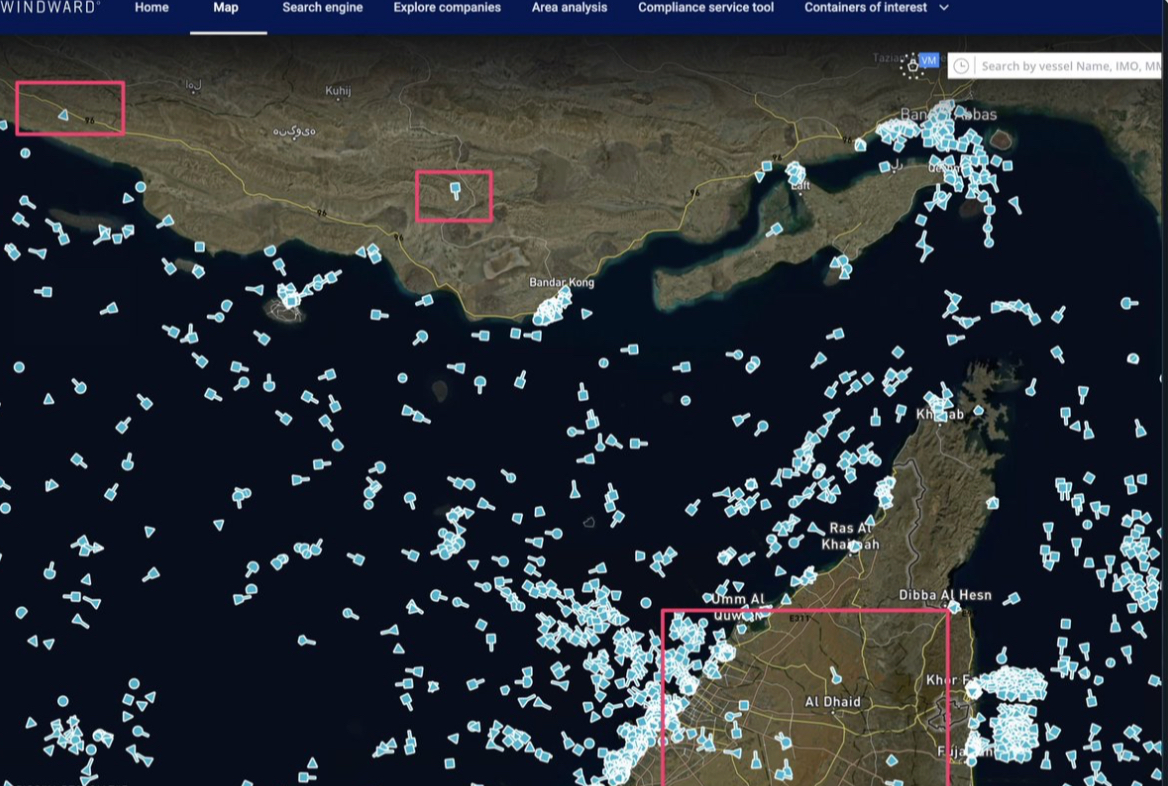This screenshot has width=1168, height=786.
Task: Navigate to Area analysis
Action: (569, 8)
